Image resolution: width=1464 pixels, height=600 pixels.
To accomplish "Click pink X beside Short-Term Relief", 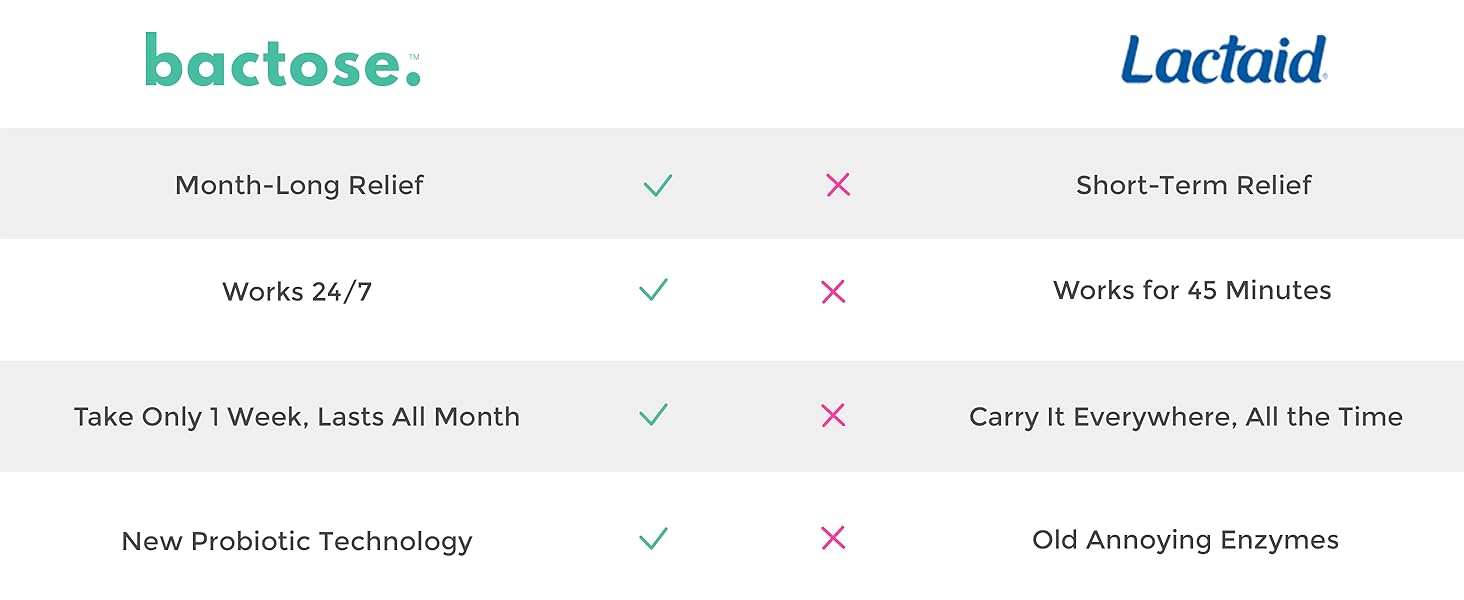I will coord(838,185).
